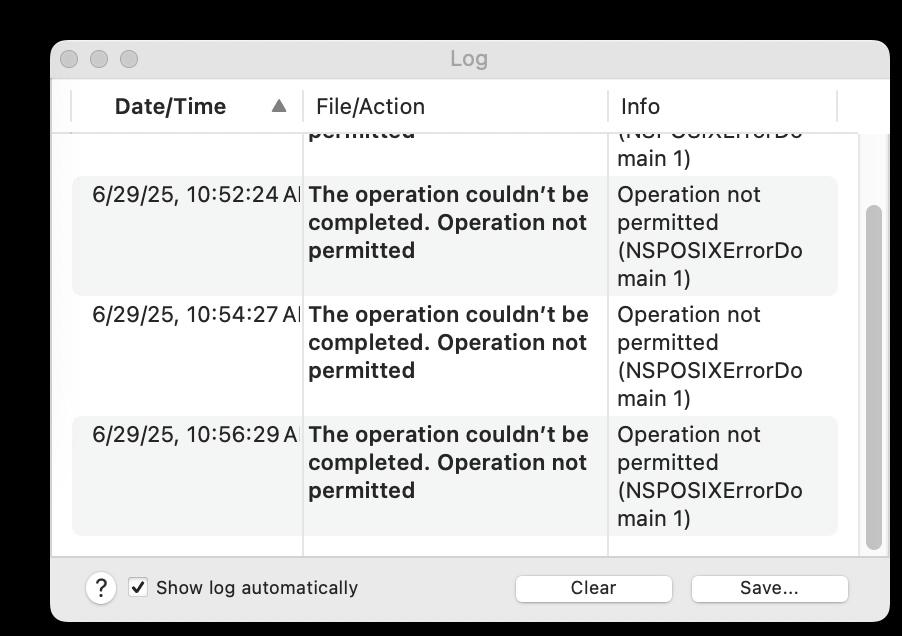Screen dimensions: 902x636
Task: Click the error message in 10:54:27 row
Action: click(x=449, y=343)
